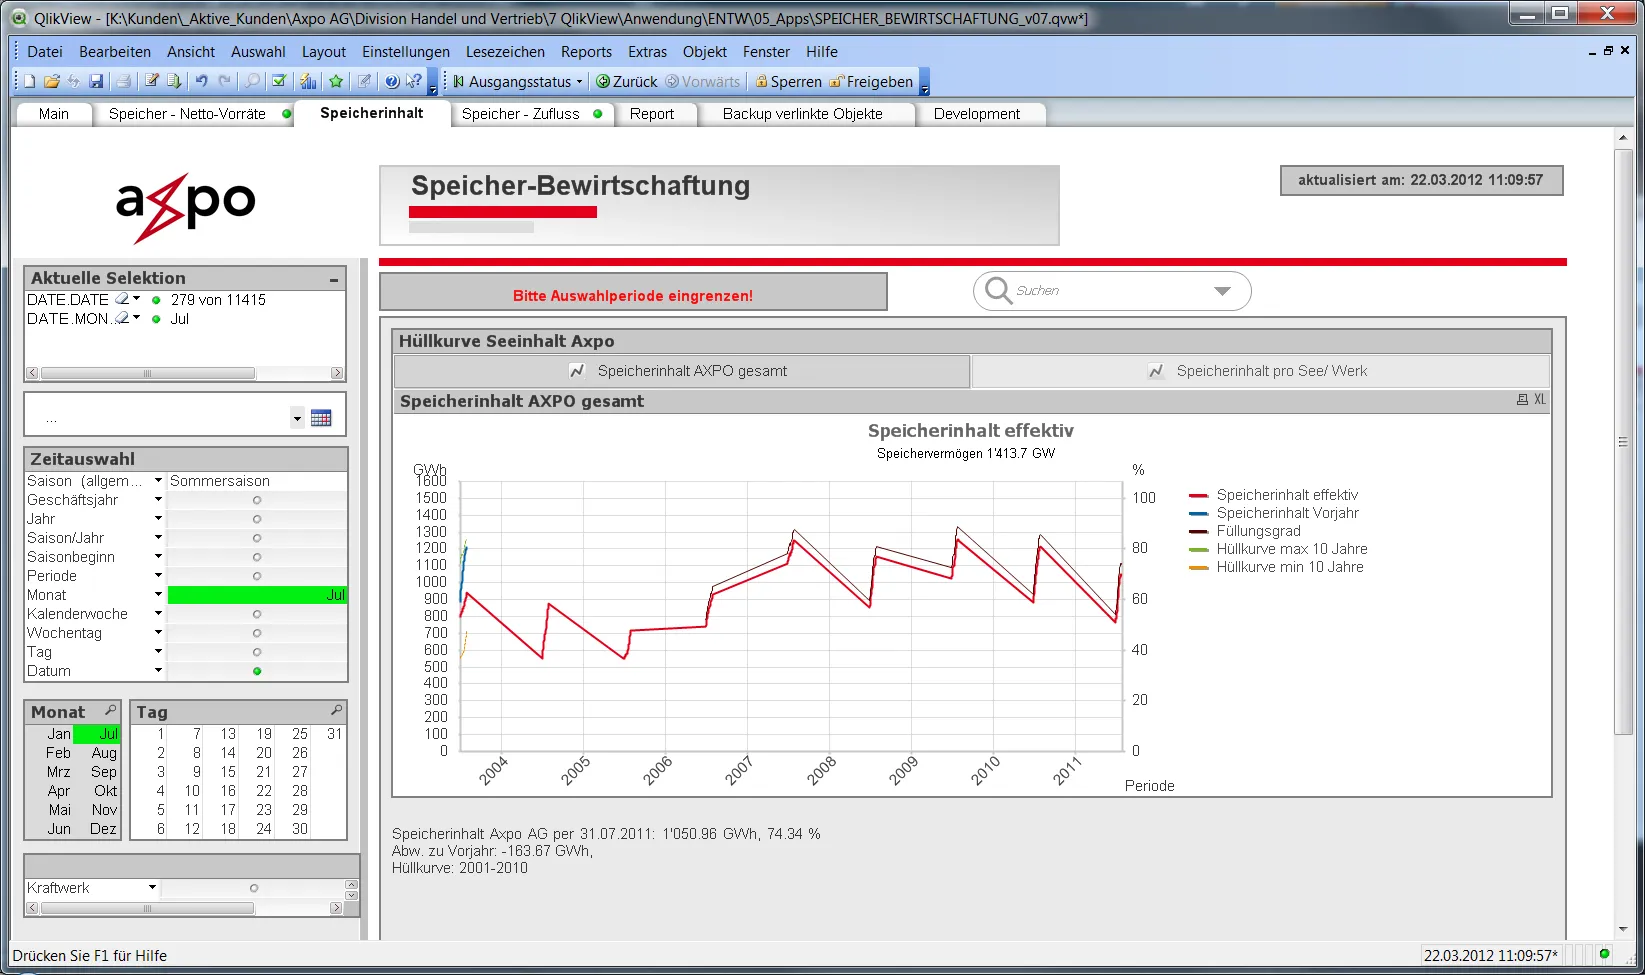Open help topics question mark icon
The height and width of the screenshot is (975, 1645).
(x=392, y=81)
